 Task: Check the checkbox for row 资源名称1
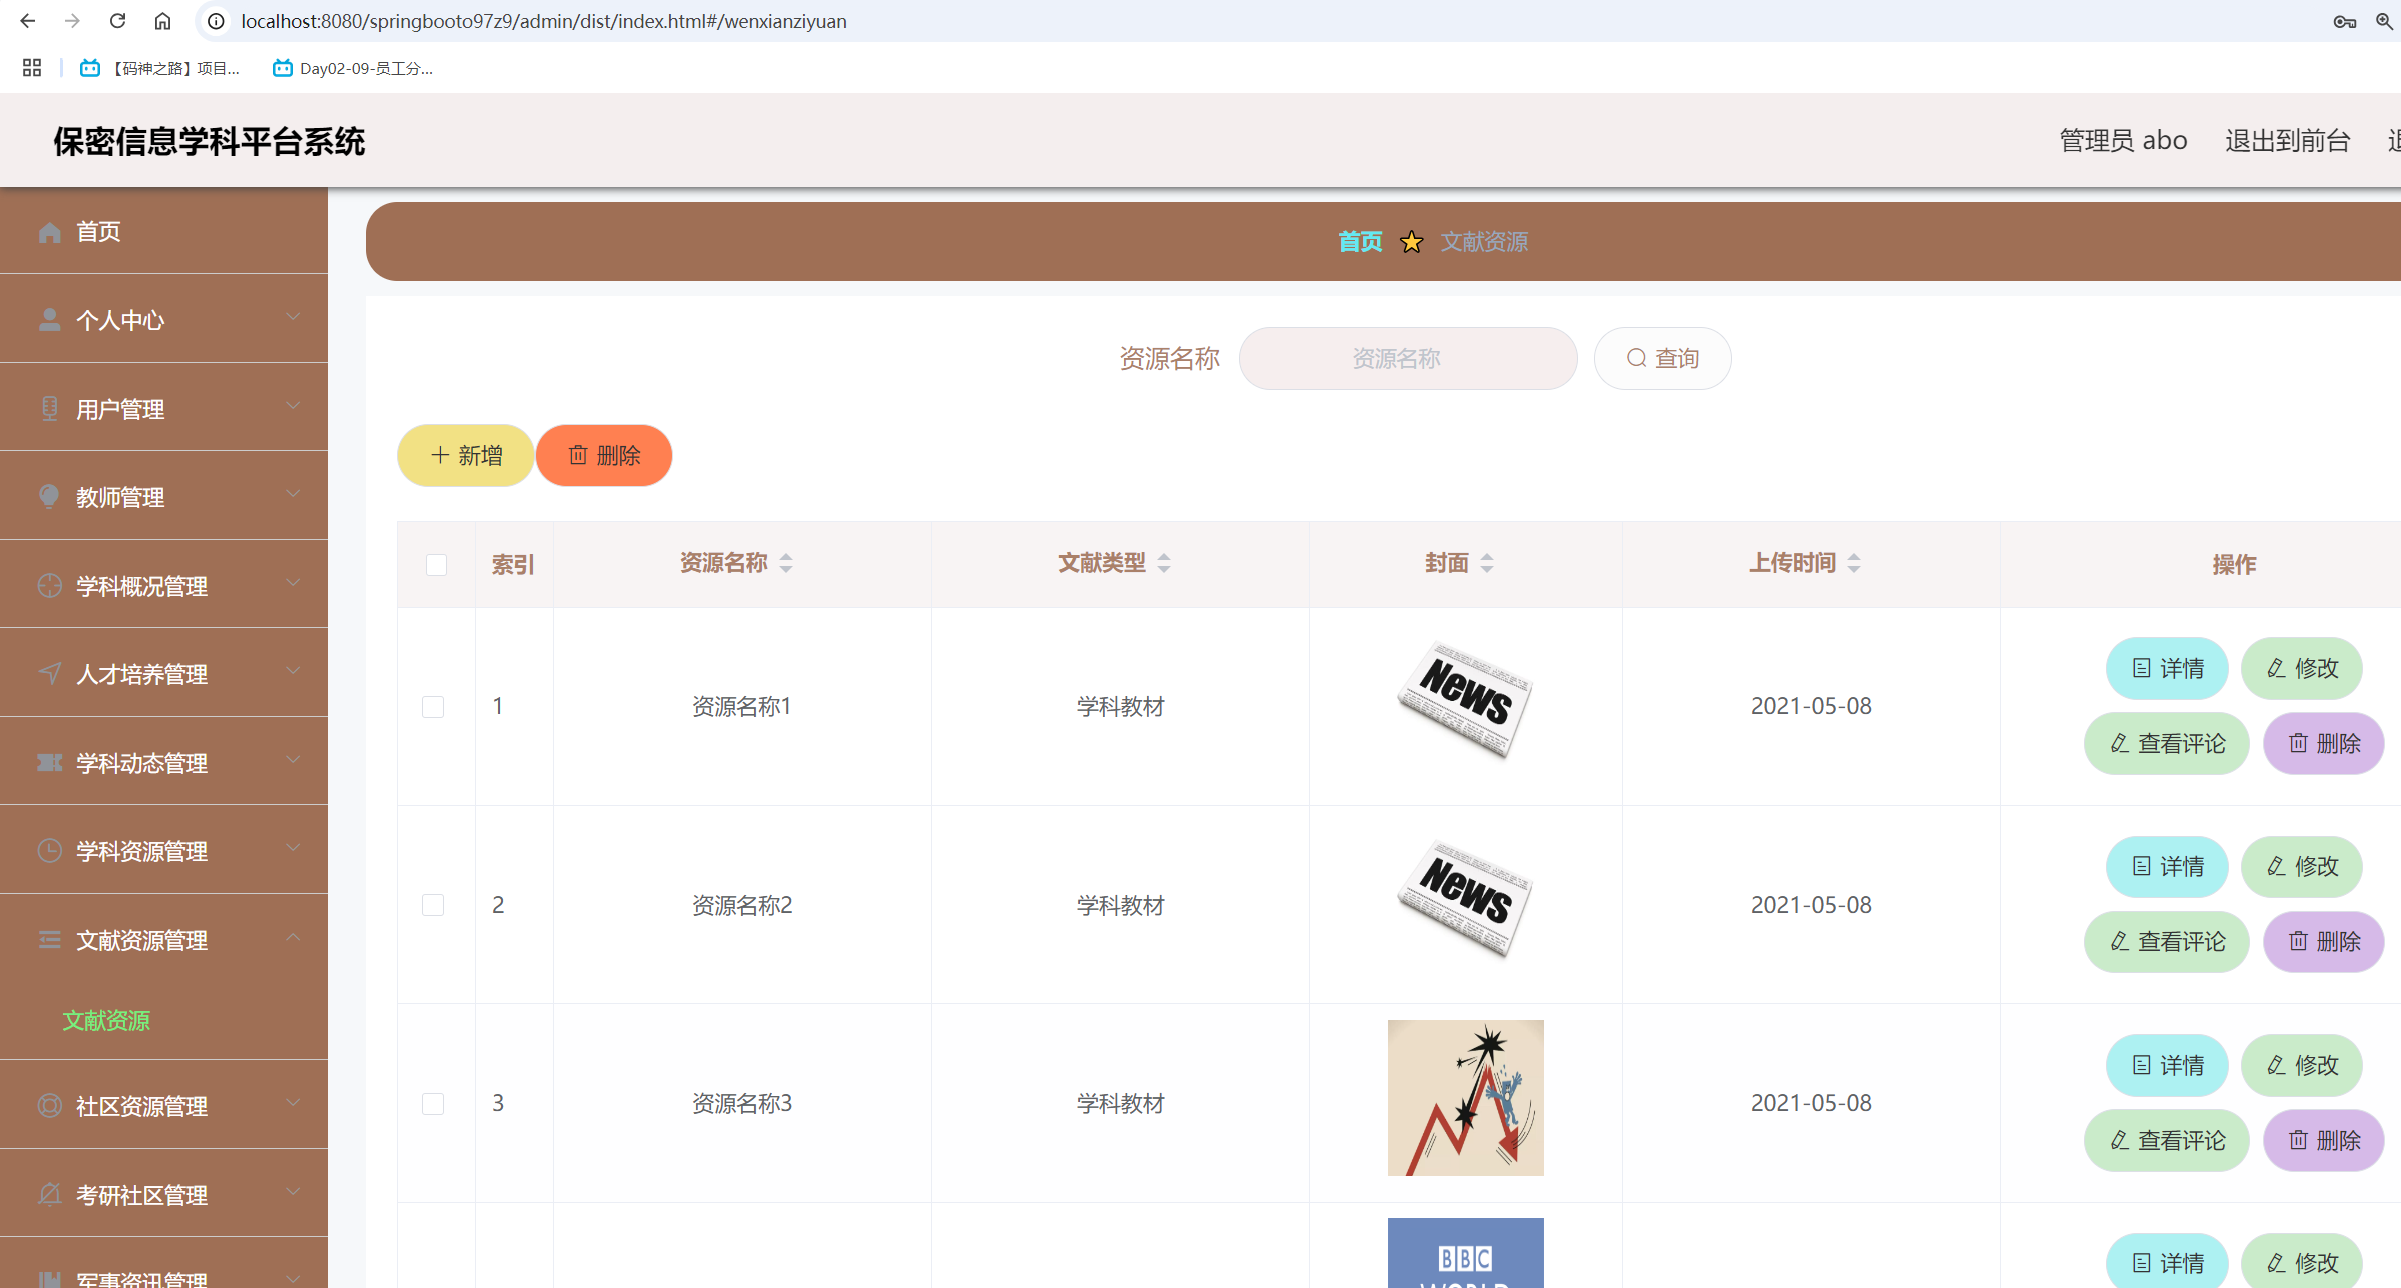pos(433,707)
